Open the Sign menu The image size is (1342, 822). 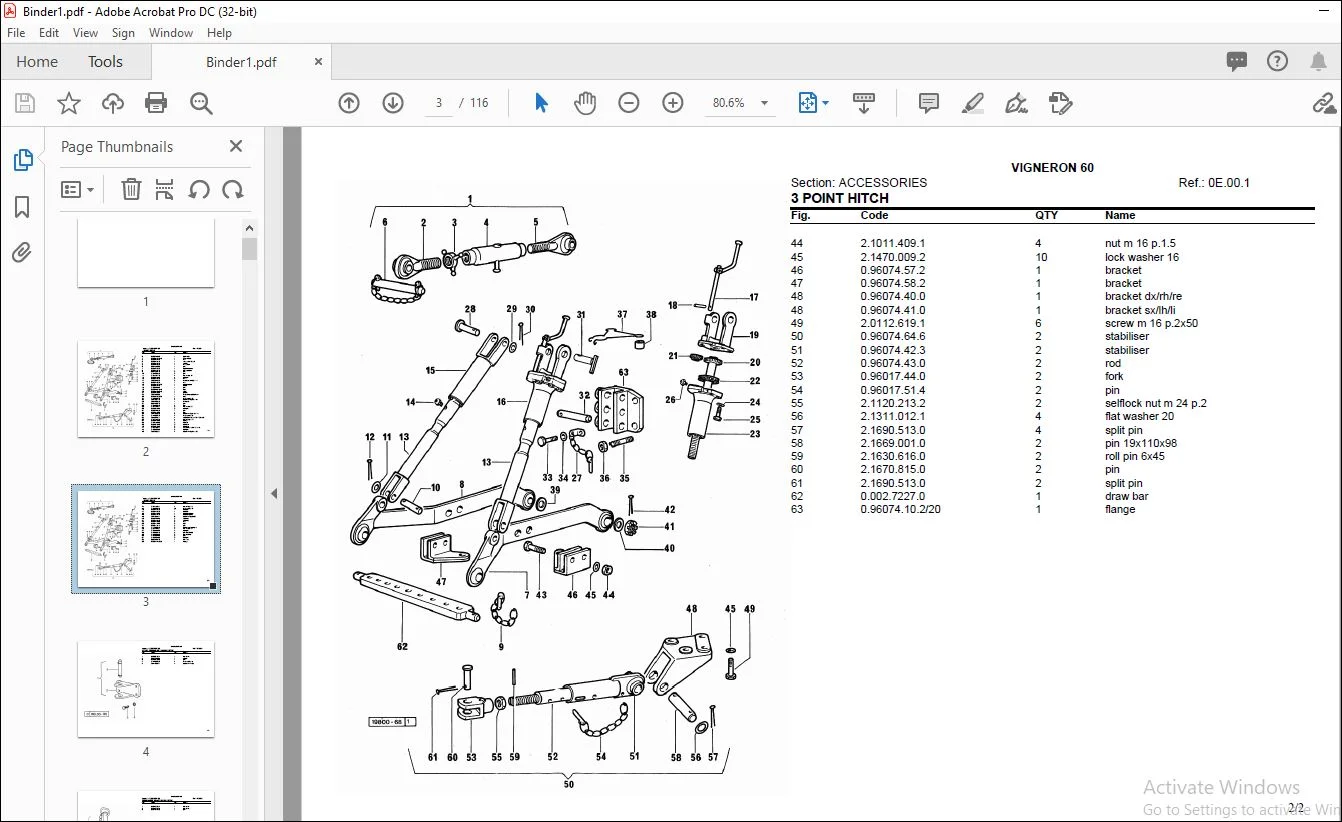(123, 33)
